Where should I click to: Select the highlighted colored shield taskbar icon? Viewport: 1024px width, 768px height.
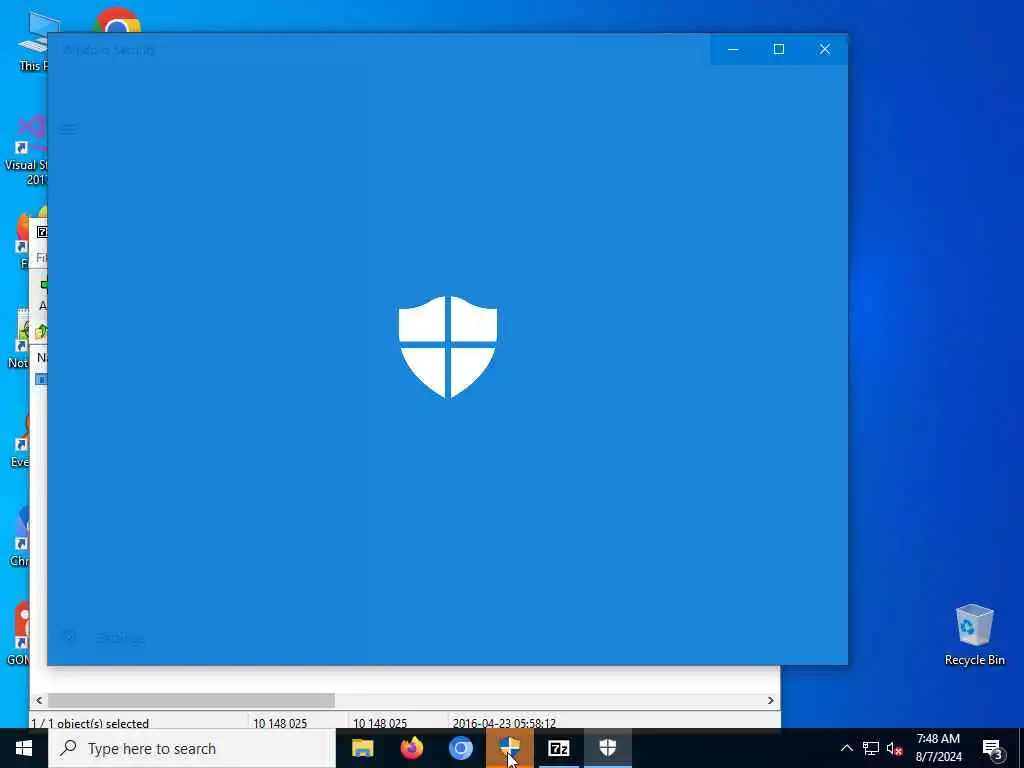(509, 748)
